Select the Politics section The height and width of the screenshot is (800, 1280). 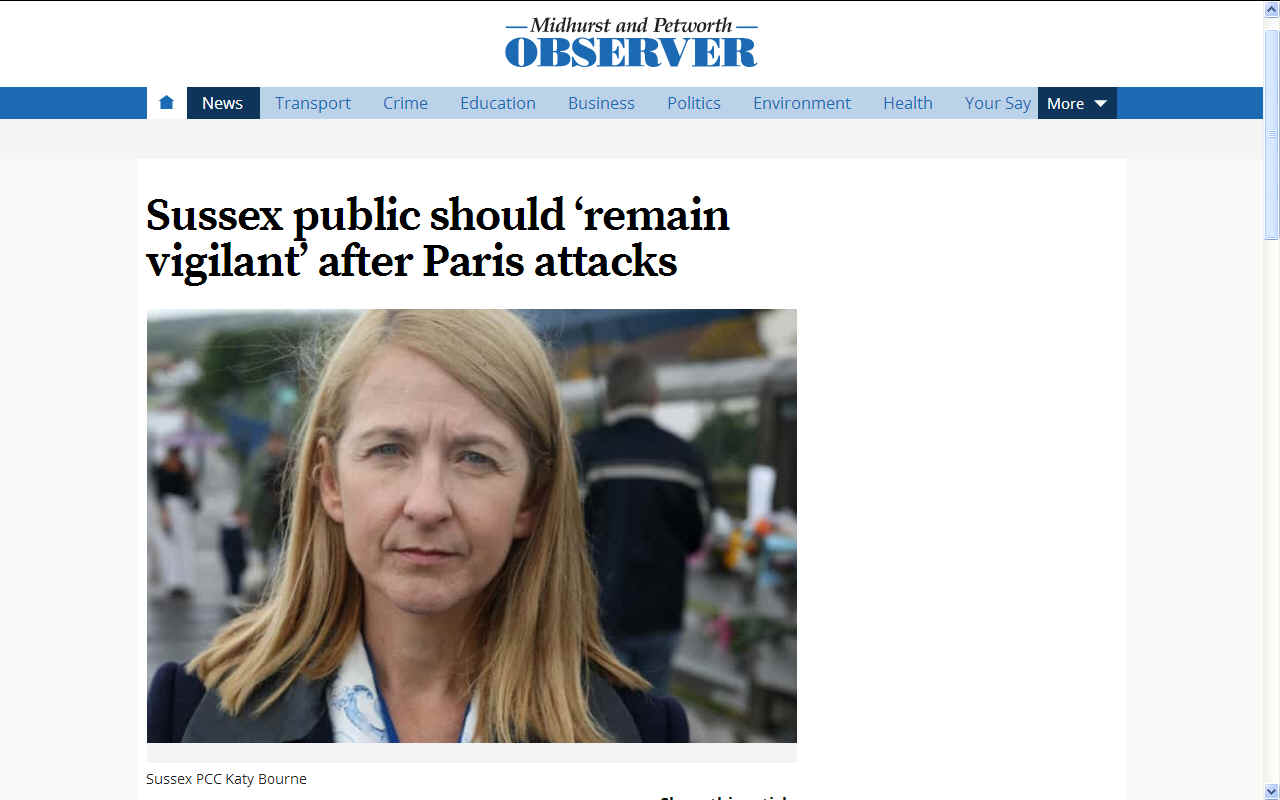(x=694, y=103)
